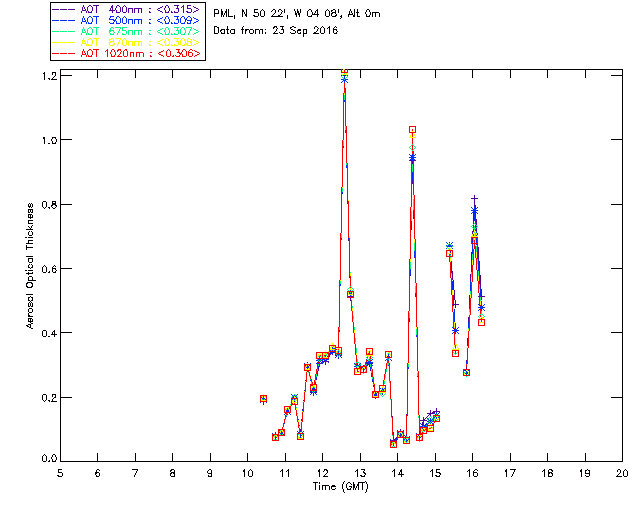
Task: Click the x-axis tick label '14'
Action: (398, 473)
